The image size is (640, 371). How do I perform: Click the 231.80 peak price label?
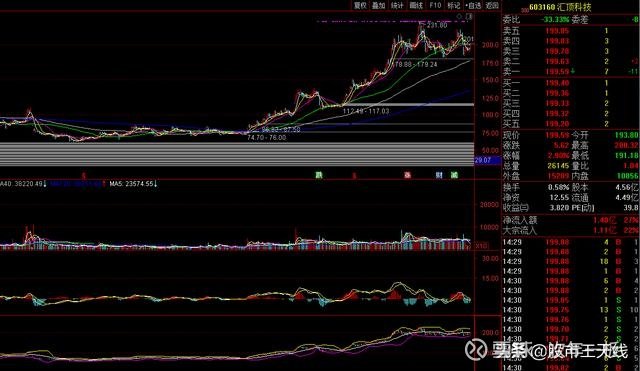437,25
